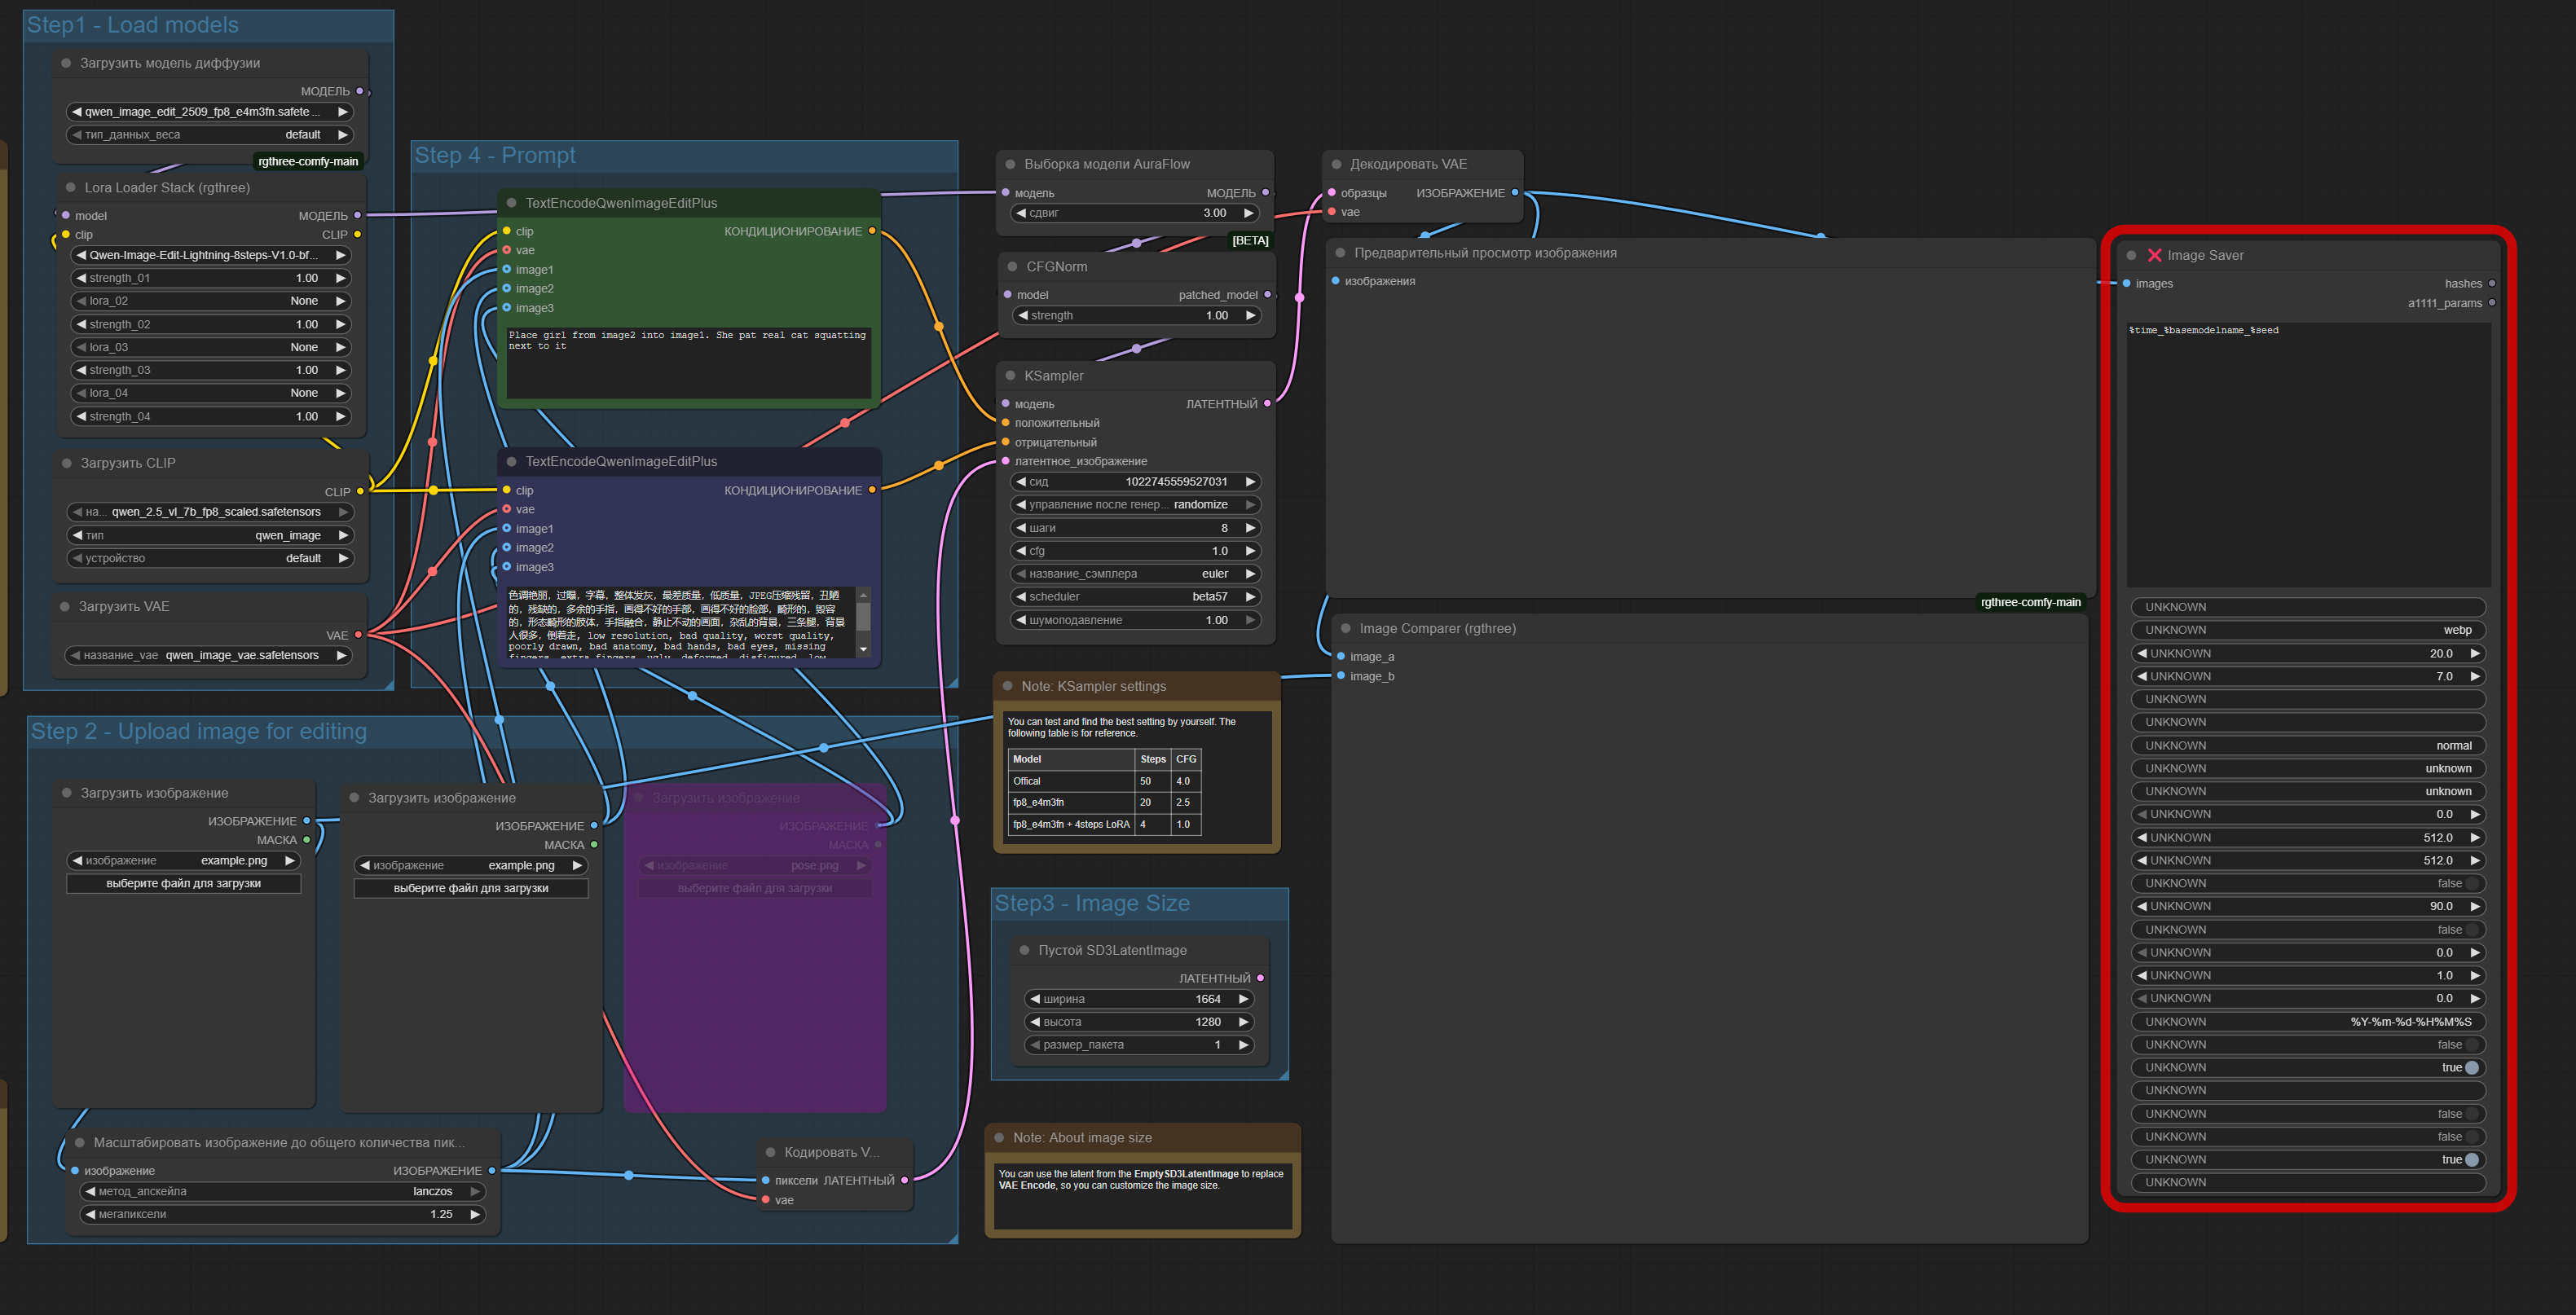The image size is (2576, 1315).
Task: Toggle the false switch directly below the date format field
Action: click(2471, 1045)
